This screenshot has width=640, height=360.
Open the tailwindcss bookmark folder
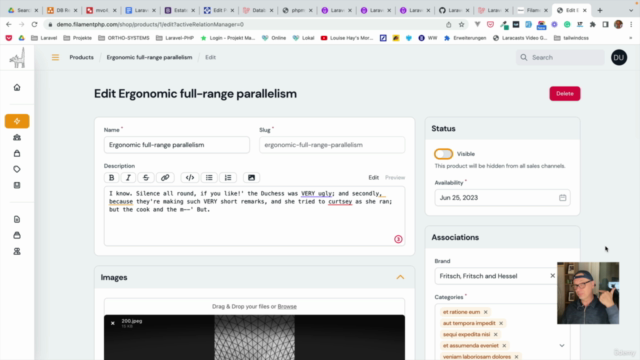pyautogui.click(x=571, y=38)
